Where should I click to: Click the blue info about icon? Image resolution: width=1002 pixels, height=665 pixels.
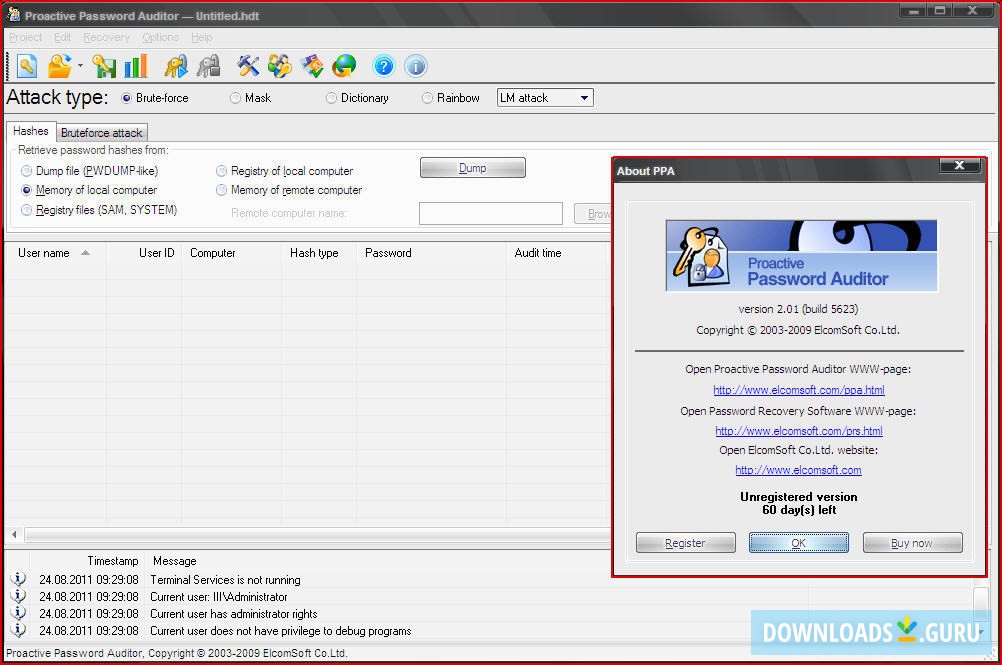tap(415, 66)
